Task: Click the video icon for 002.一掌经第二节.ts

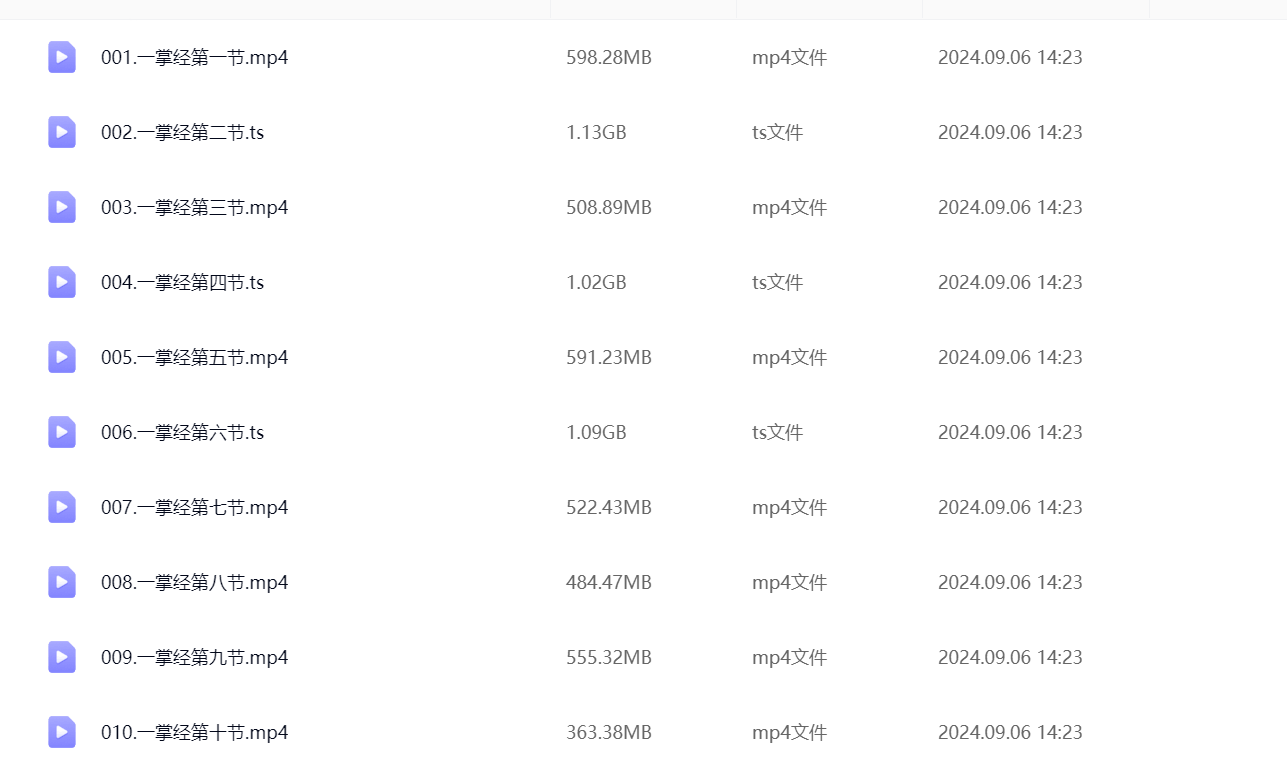Action: coord(62,132)
